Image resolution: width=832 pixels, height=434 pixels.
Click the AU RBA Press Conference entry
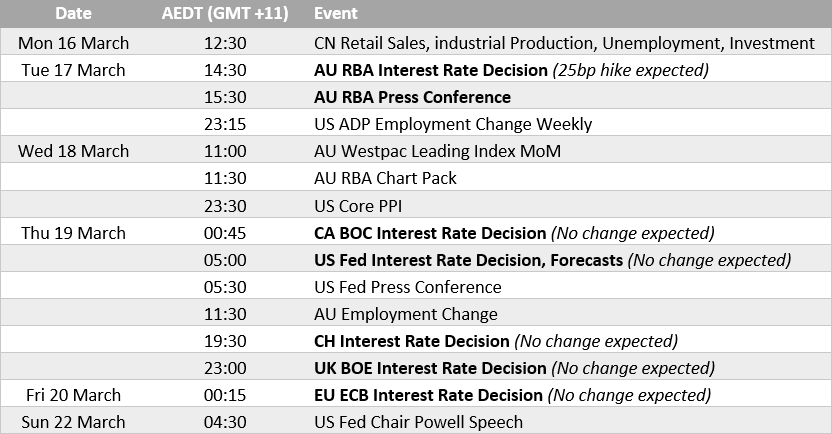(x=412, y=97)
